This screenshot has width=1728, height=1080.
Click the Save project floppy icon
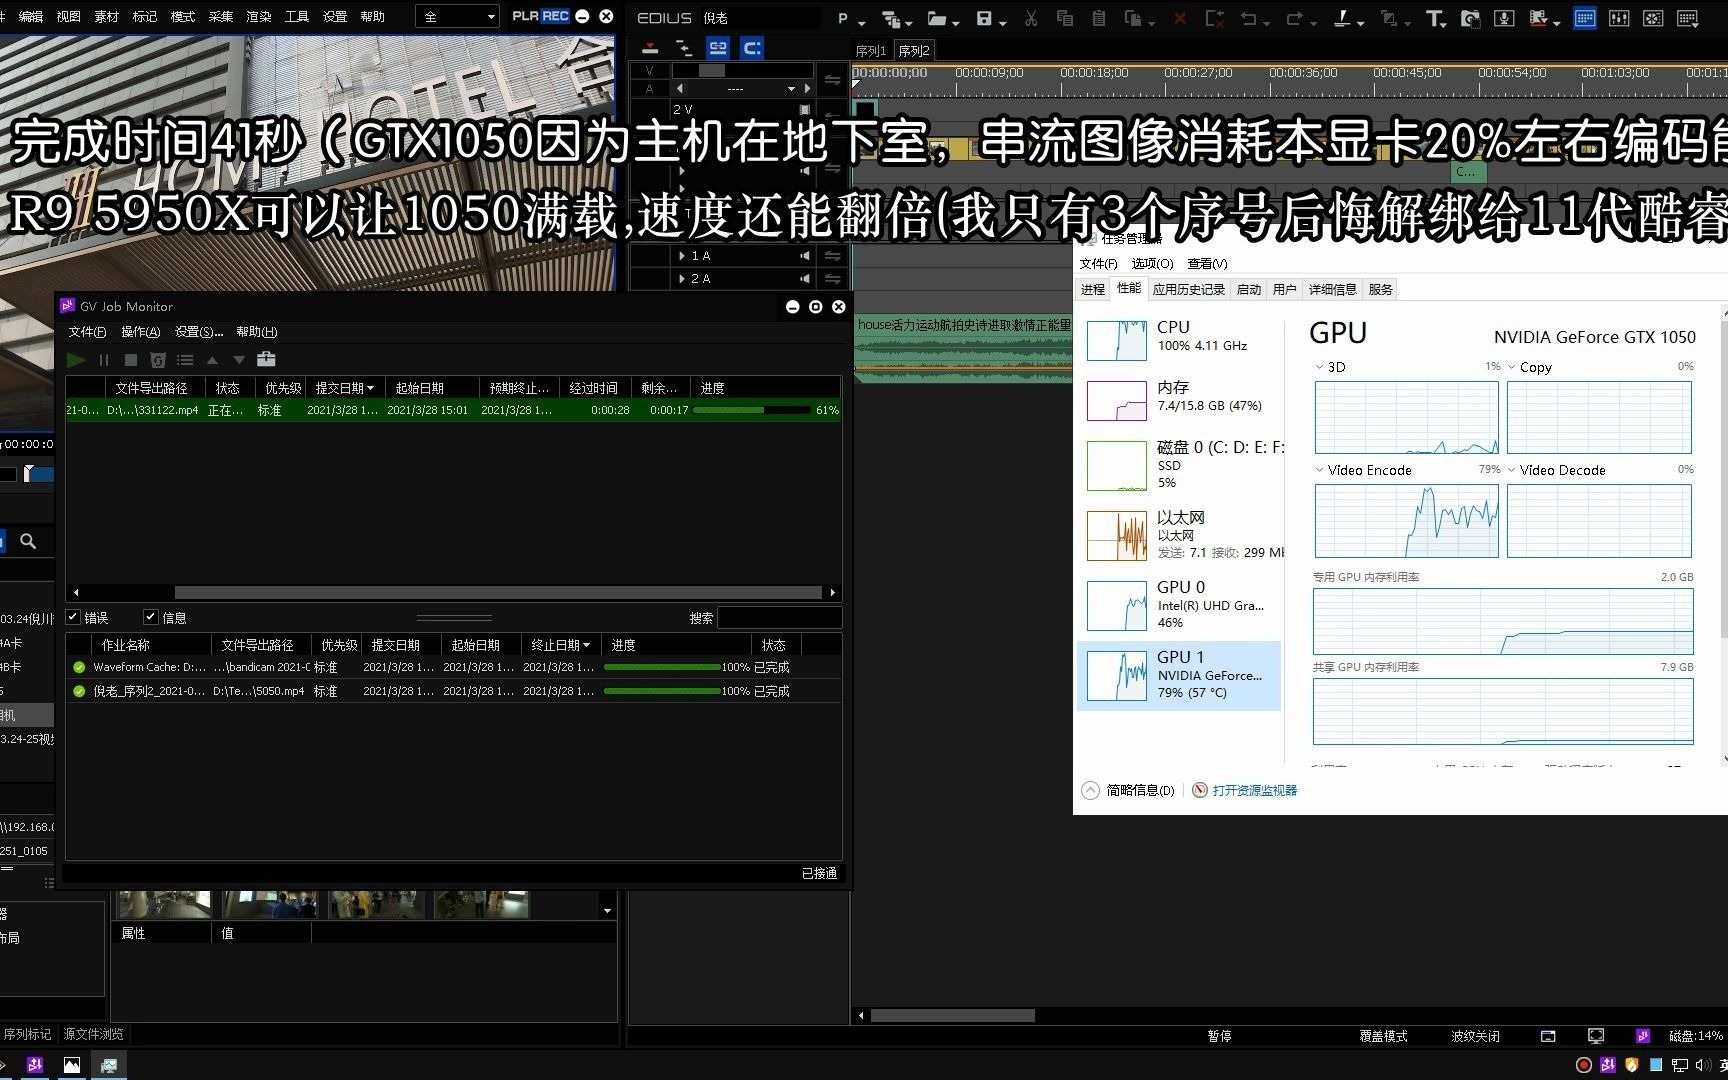pos(984,18)
